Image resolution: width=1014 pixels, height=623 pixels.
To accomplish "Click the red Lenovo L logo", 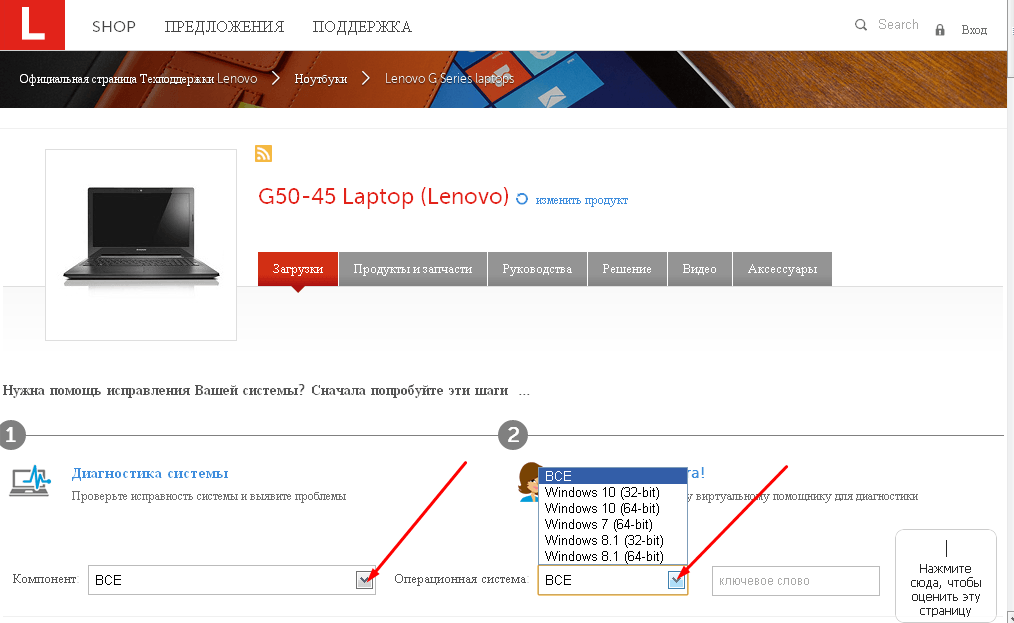I will click(32, 25).
